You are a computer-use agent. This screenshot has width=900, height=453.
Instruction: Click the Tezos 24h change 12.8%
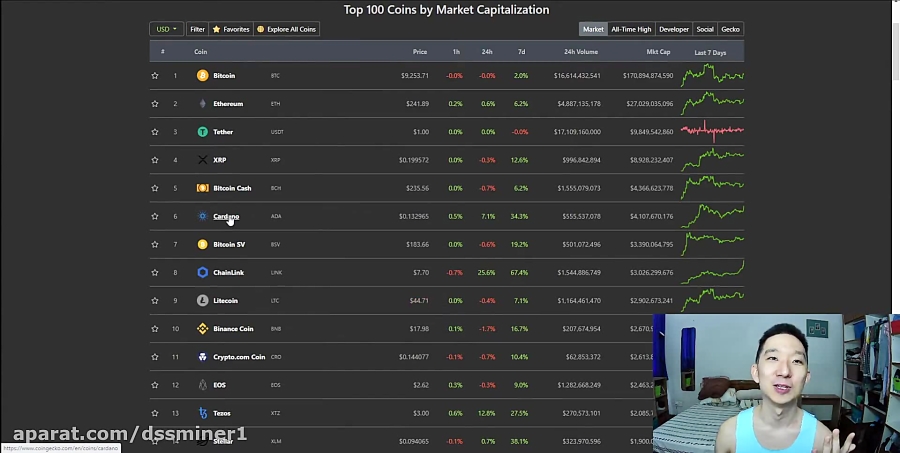[486, 413]
